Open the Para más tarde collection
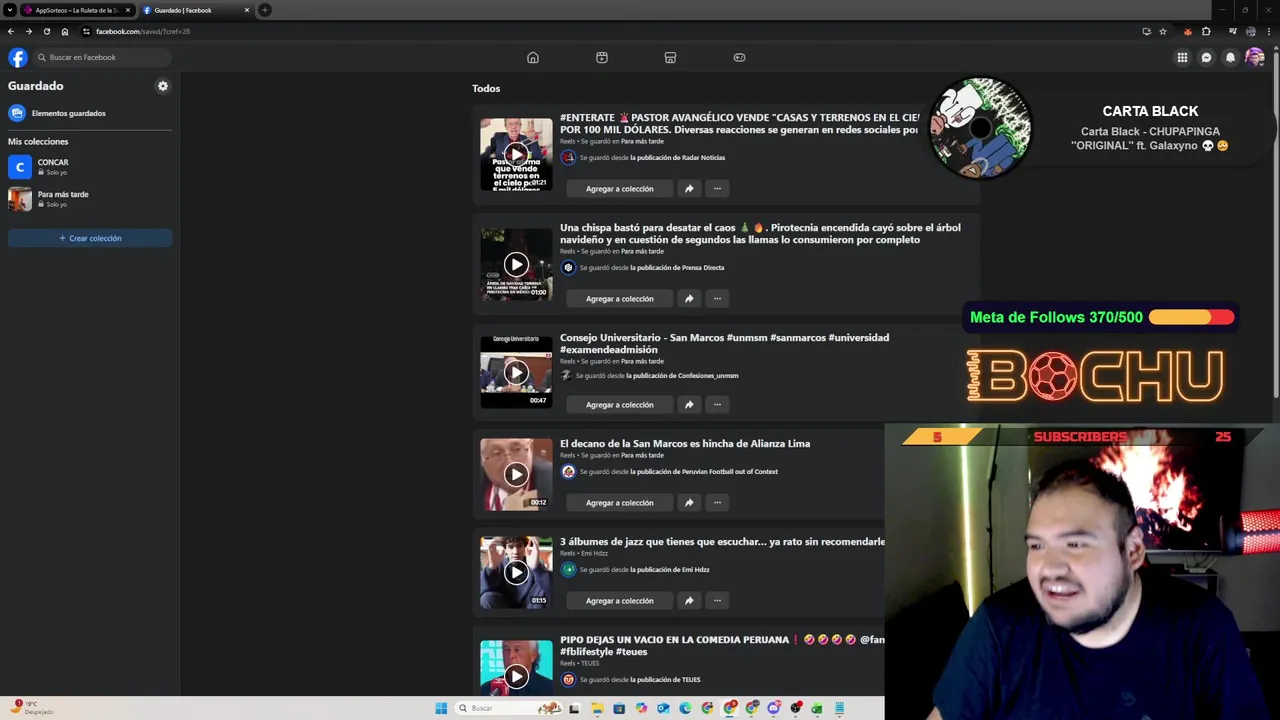Screen dimensions: 1280x720 pos(90,199)
